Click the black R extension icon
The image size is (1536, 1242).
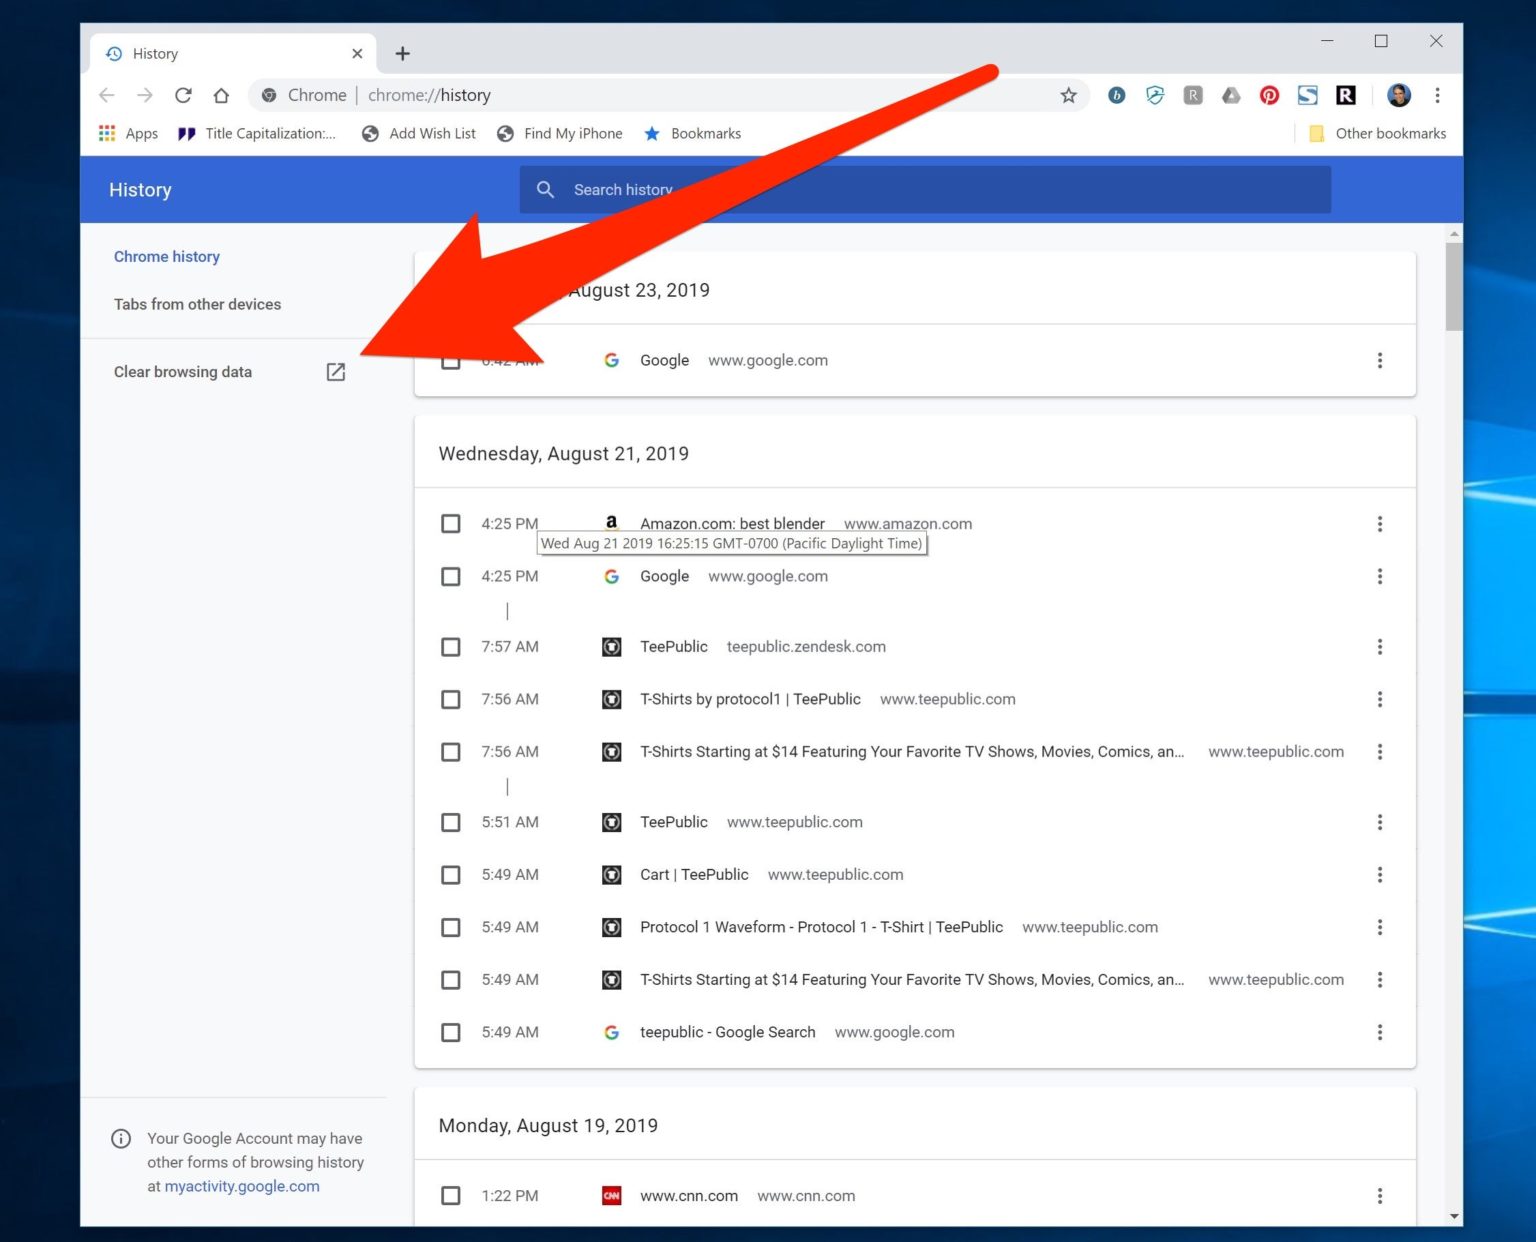coord(1346,95)
